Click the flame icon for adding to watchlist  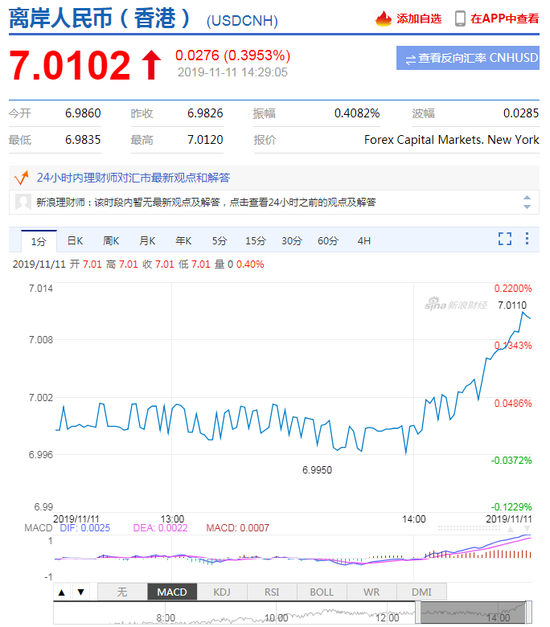(383, 18)
